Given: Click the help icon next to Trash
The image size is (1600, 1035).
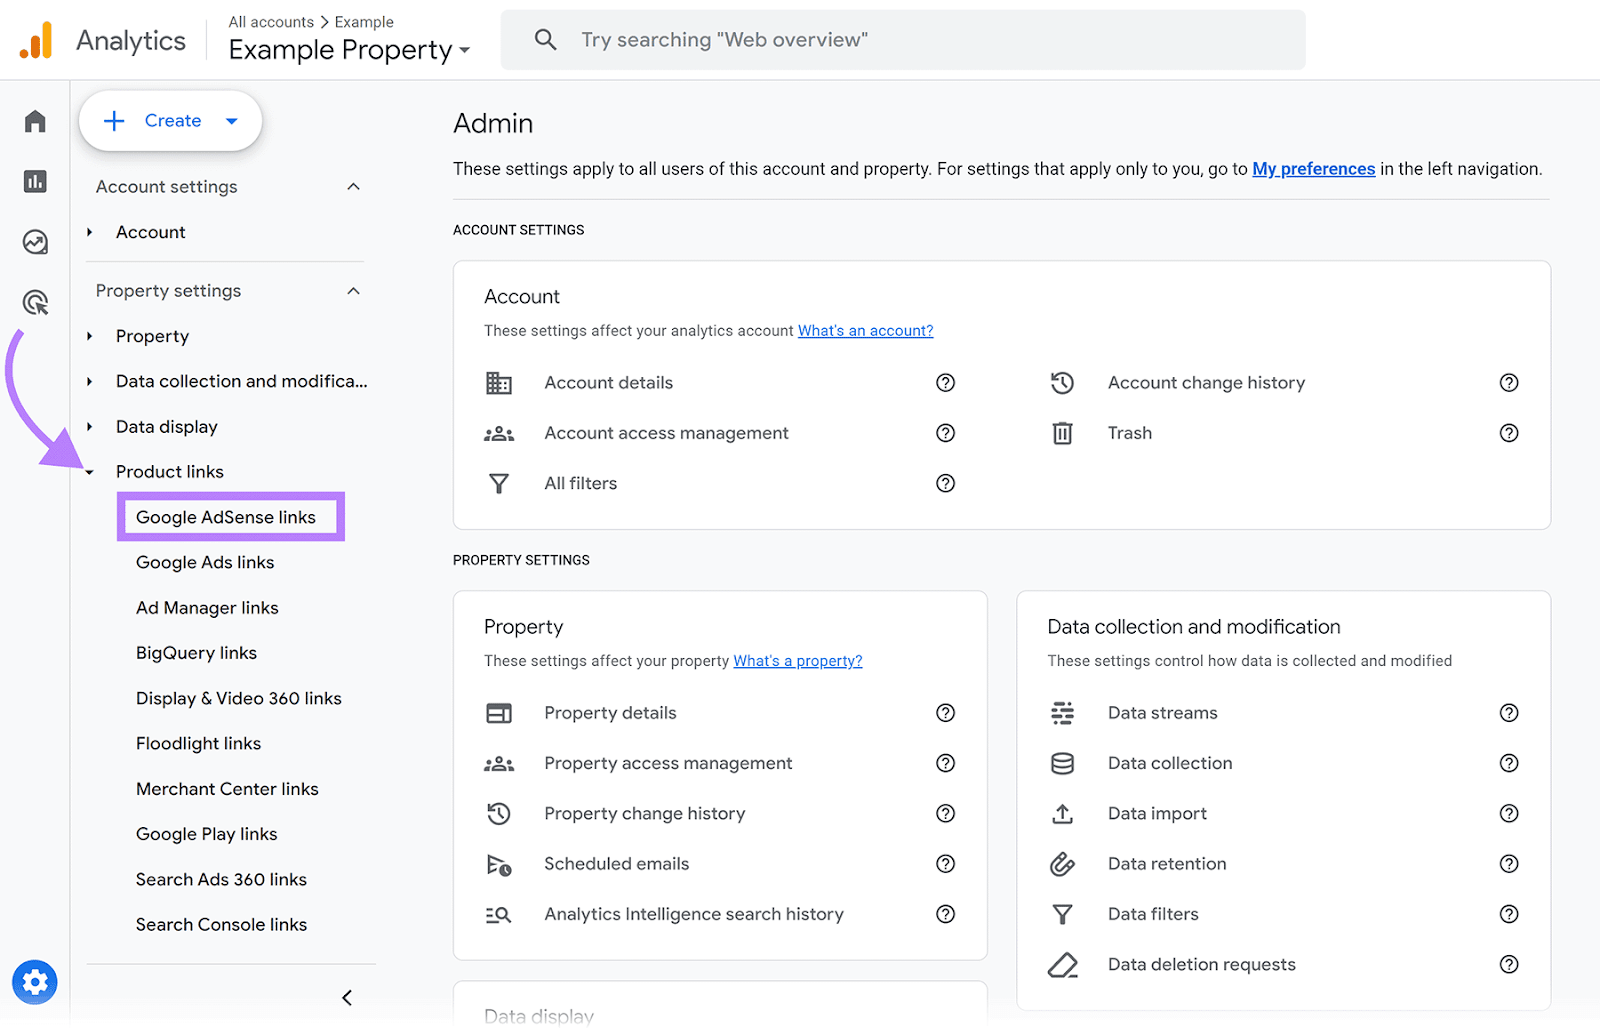Looking at the screenshot, I should pyautogui.click(x=1509, y=433).
